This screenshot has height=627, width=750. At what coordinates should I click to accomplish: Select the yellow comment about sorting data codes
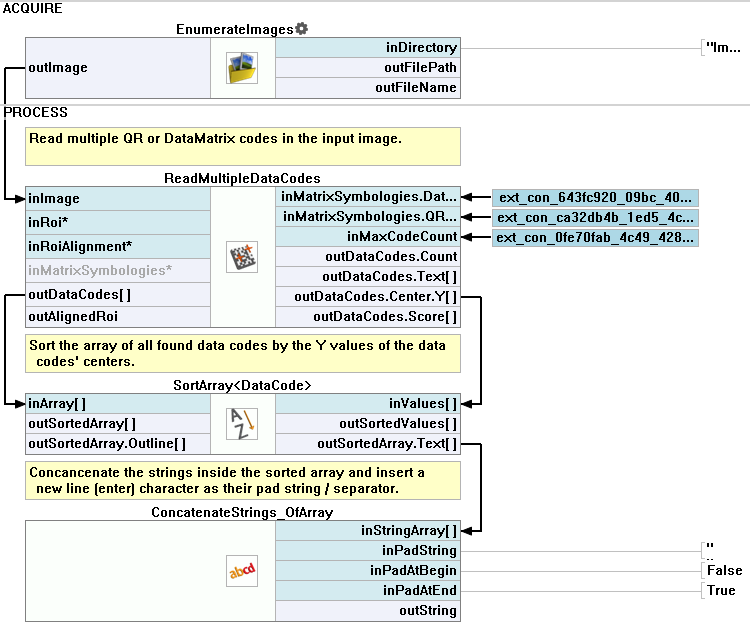[244, 352]
